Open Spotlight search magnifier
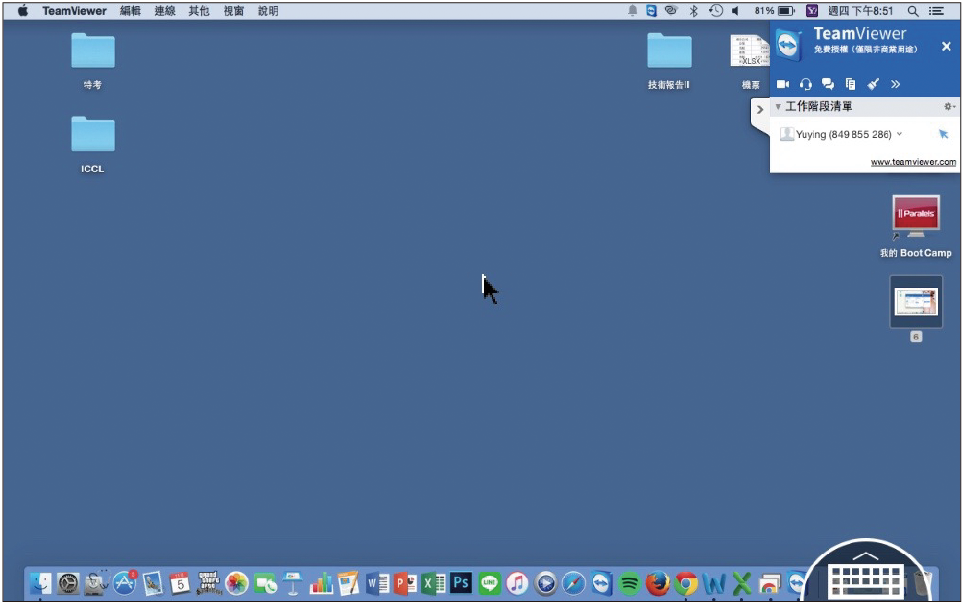Screen dimensions: 965x606 913,11
